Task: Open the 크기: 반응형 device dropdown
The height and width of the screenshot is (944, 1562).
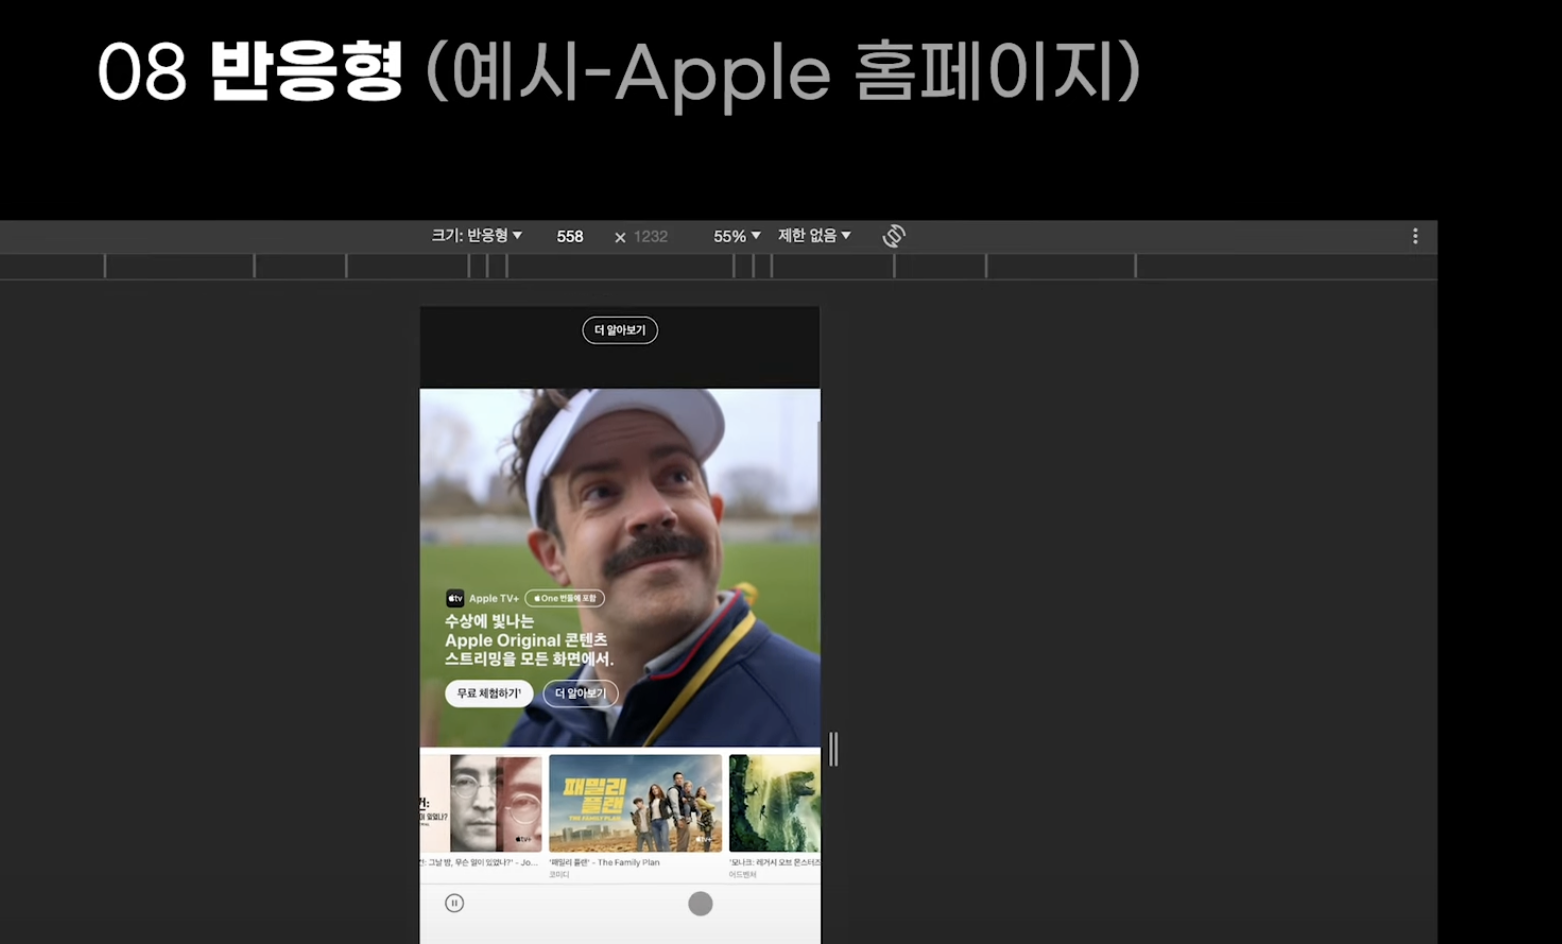Action: coord(476,236)
